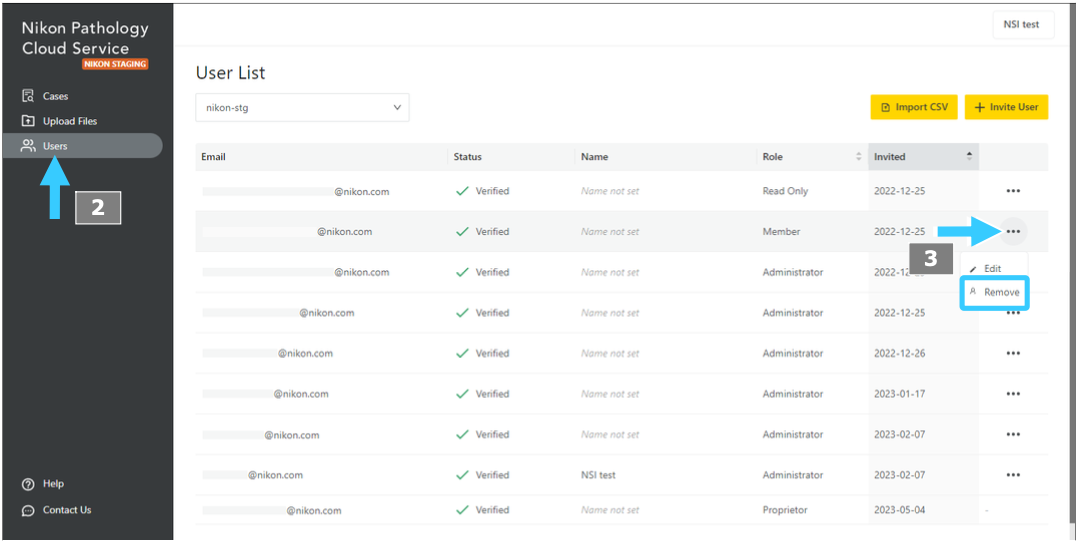
Task: Open Help from the sidebar
Action: (x=43, y=483)
